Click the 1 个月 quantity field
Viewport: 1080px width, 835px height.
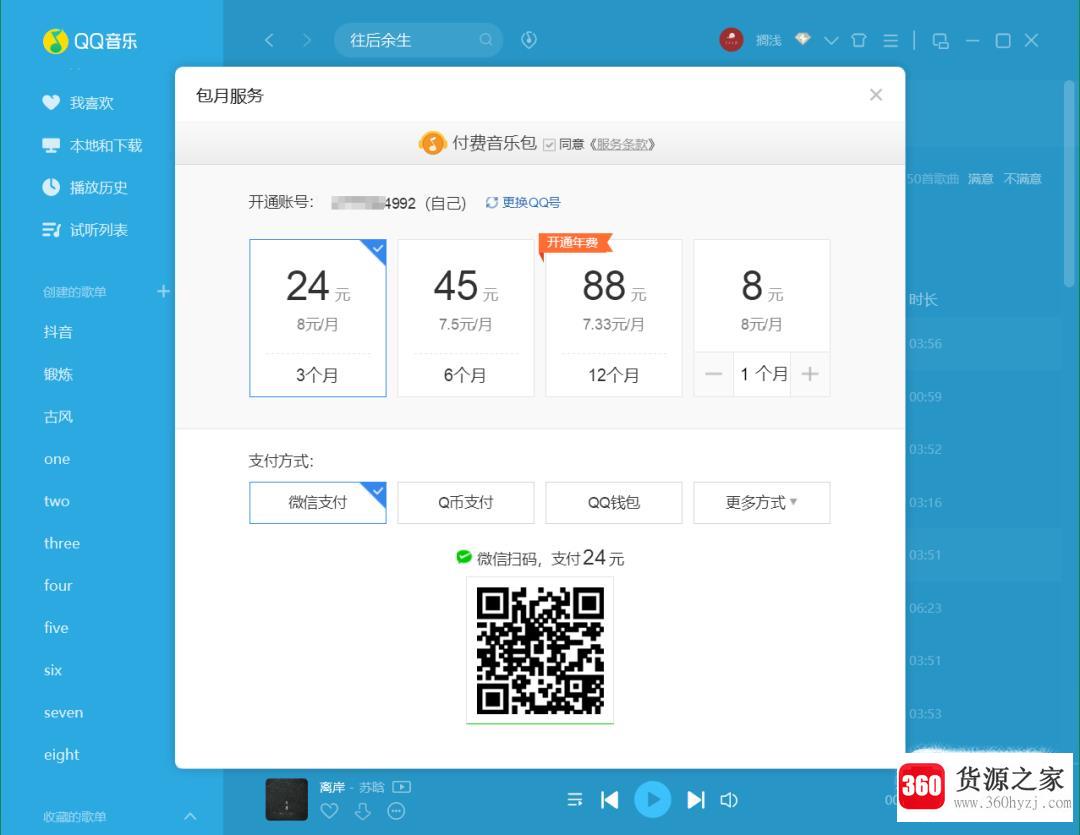tap(762, 374)
